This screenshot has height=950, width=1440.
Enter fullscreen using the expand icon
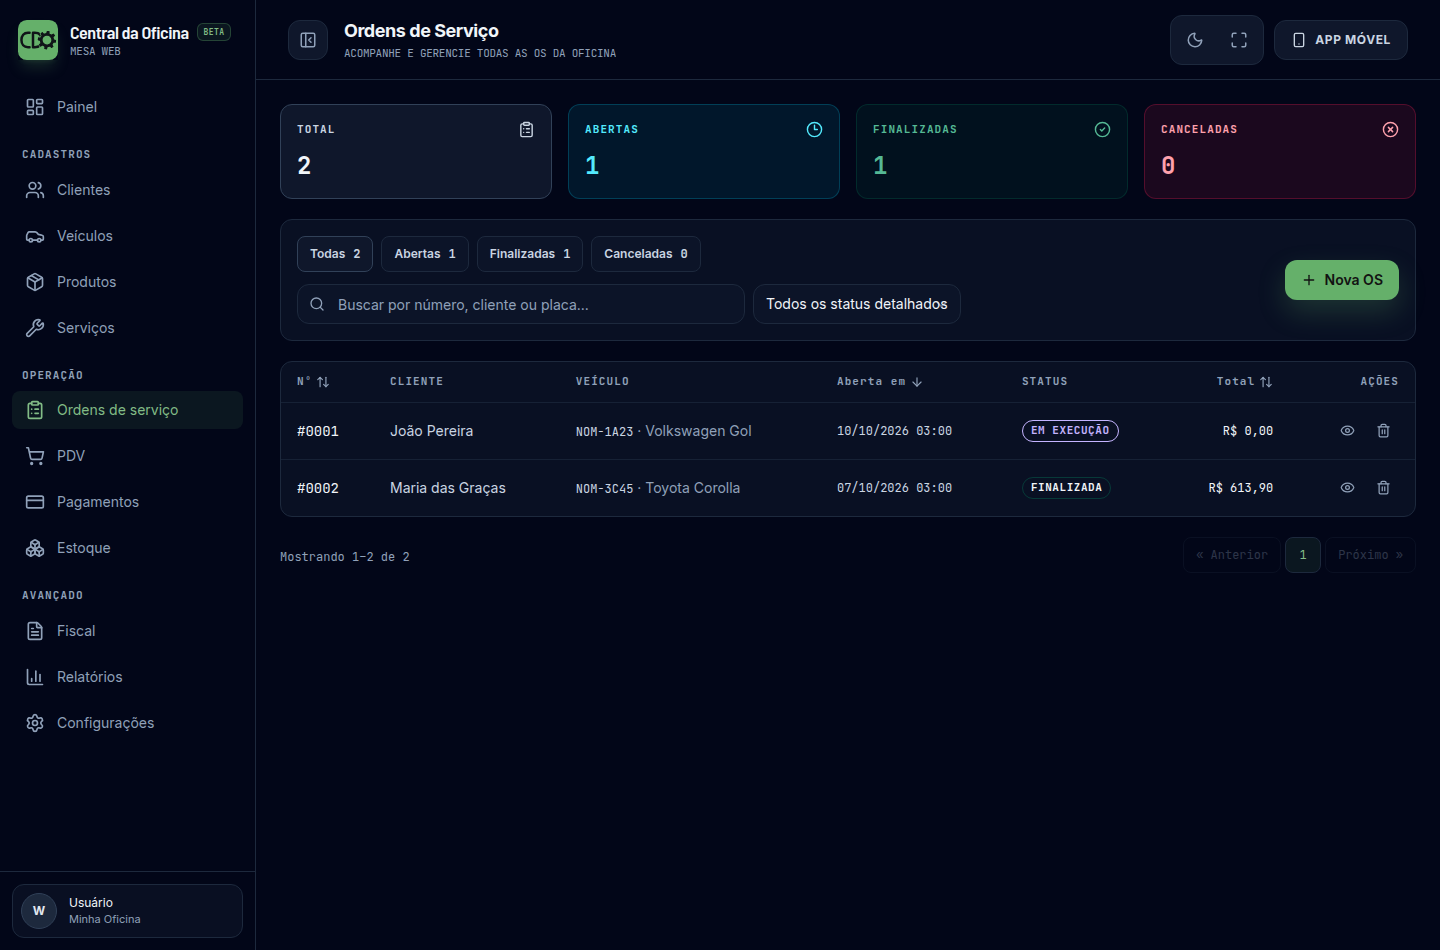click(1239, 40)
